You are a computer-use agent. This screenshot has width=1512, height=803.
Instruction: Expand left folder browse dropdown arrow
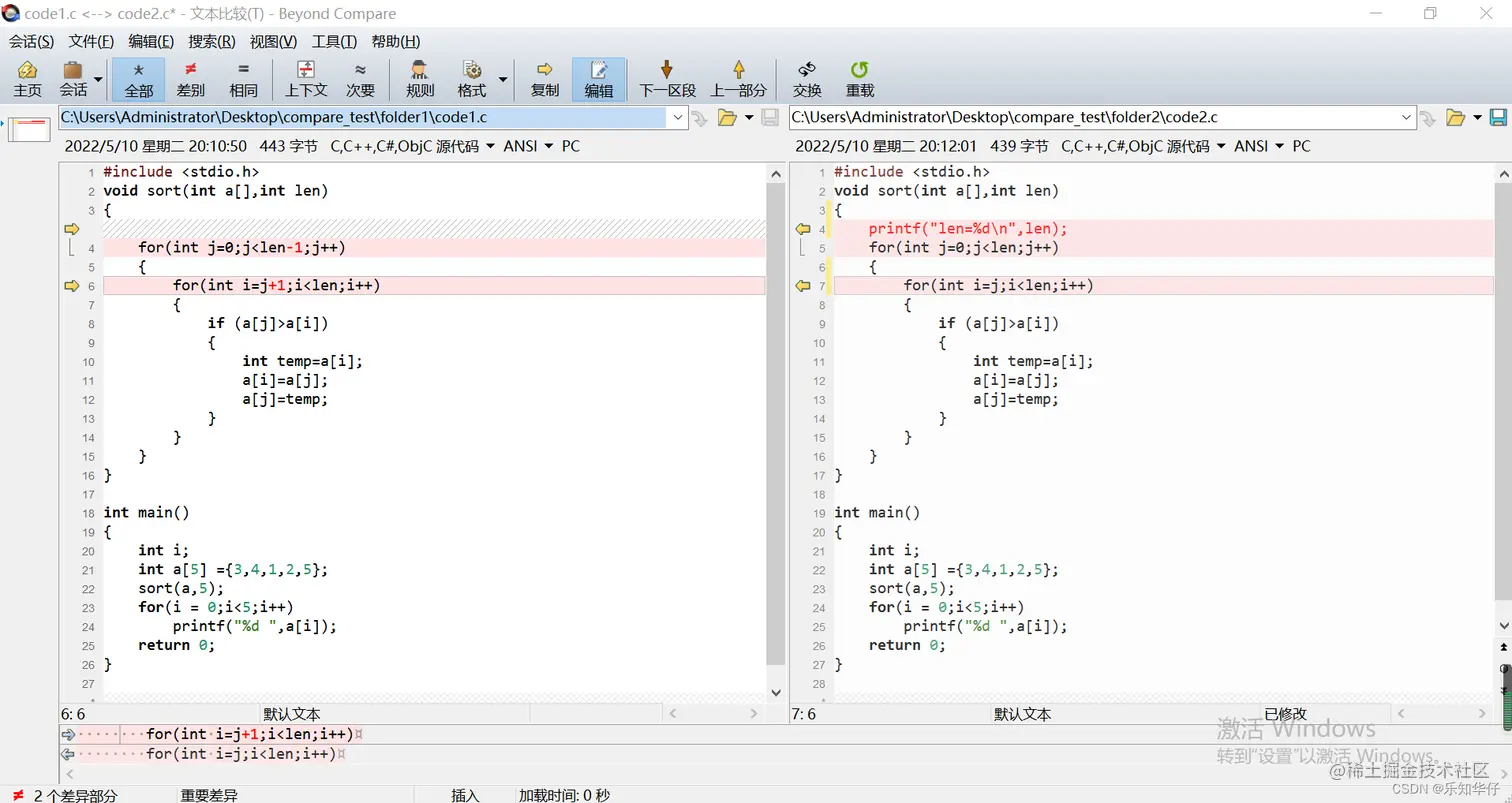749,118
